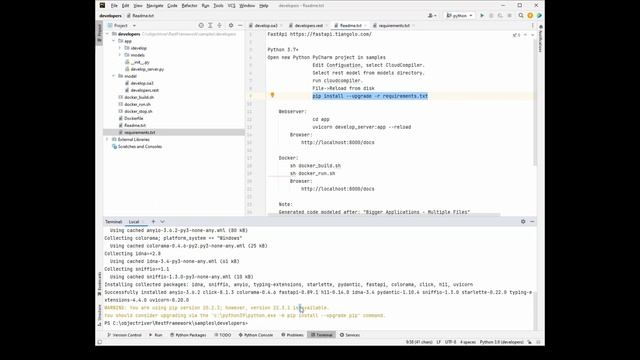The width and height of the screenshot is (640, 360).
Task: Collapse the model folder
Action: tap(114, 76)
